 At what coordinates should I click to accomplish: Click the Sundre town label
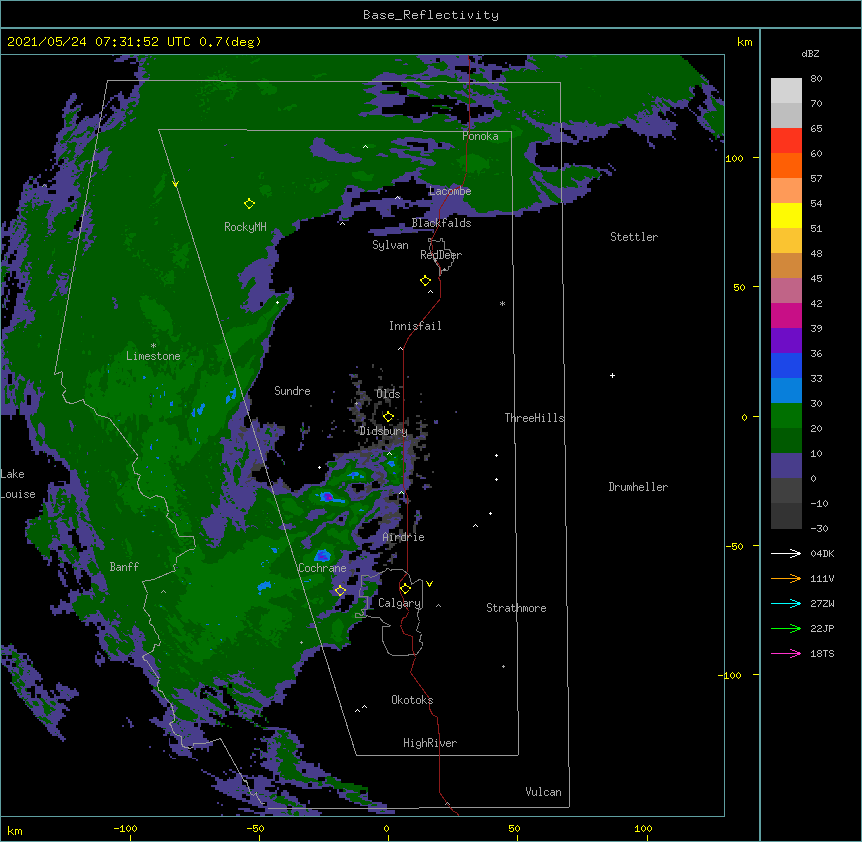coord(292,391)
